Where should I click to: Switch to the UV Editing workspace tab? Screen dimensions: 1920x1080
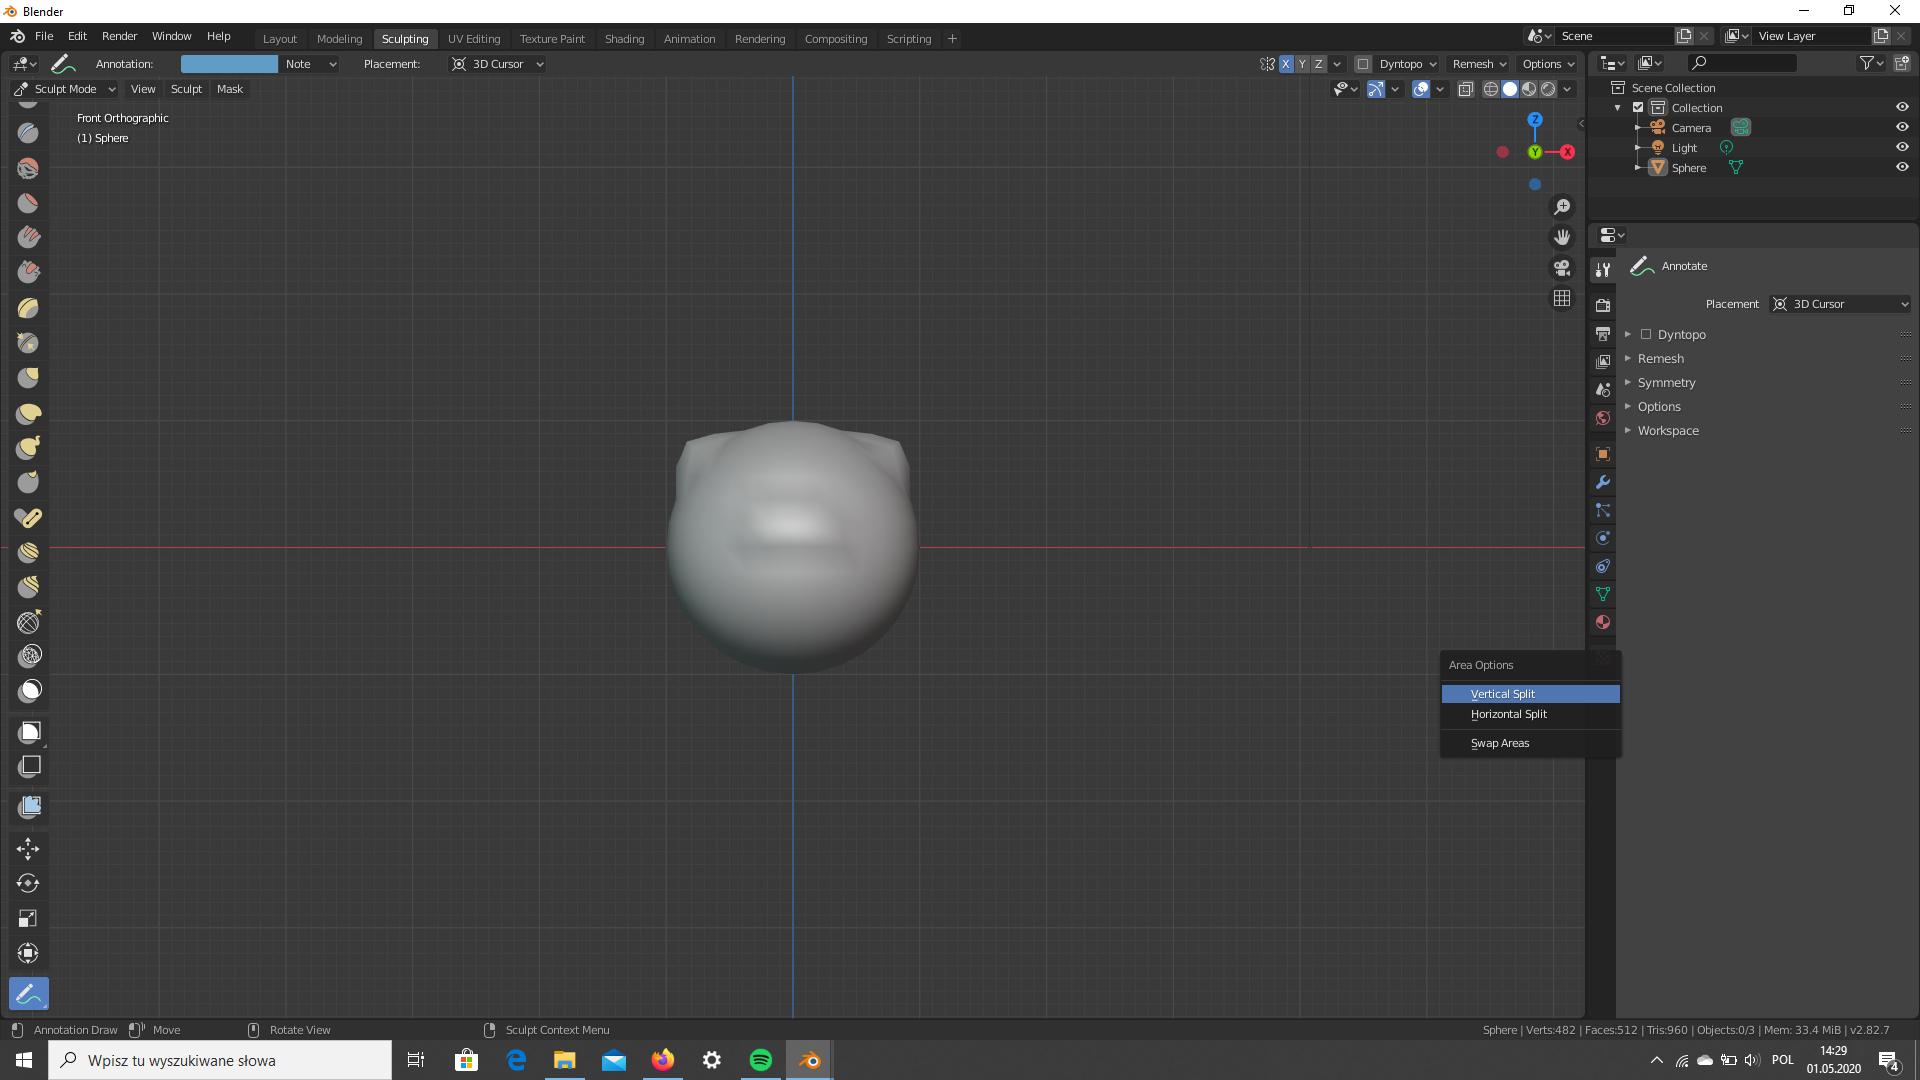[474, 38]
